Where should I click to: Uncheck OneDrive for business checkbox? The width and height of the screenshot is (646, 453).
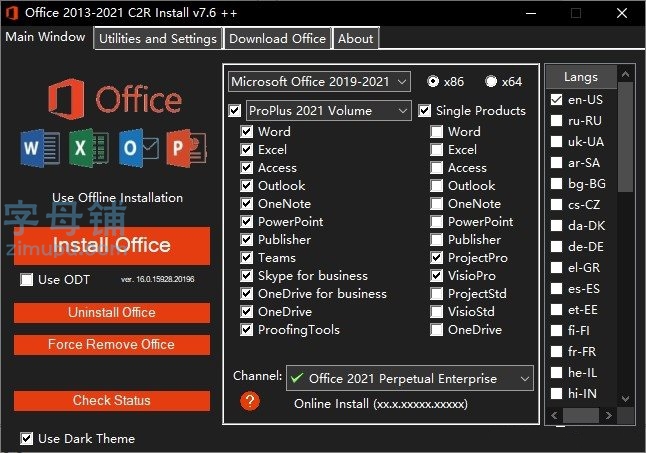pos(246,294)
